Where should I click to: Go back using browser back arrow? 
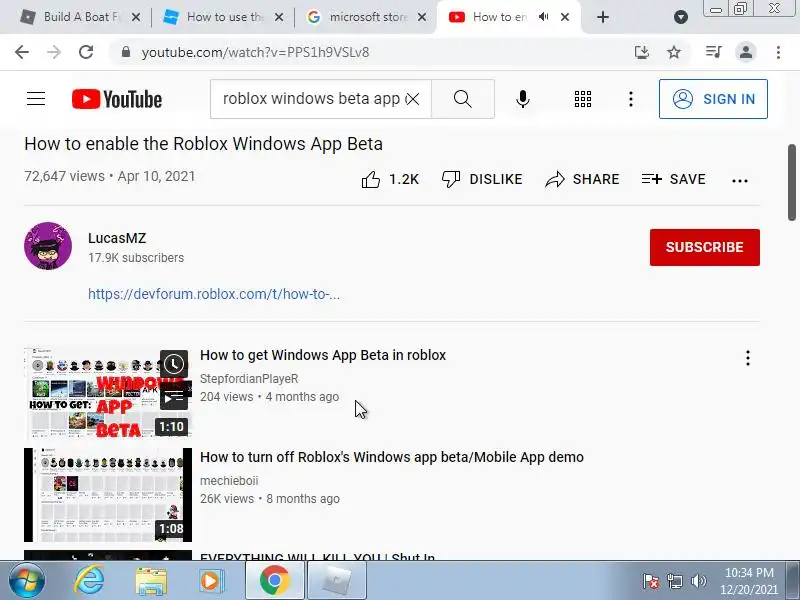click(22, 52)
